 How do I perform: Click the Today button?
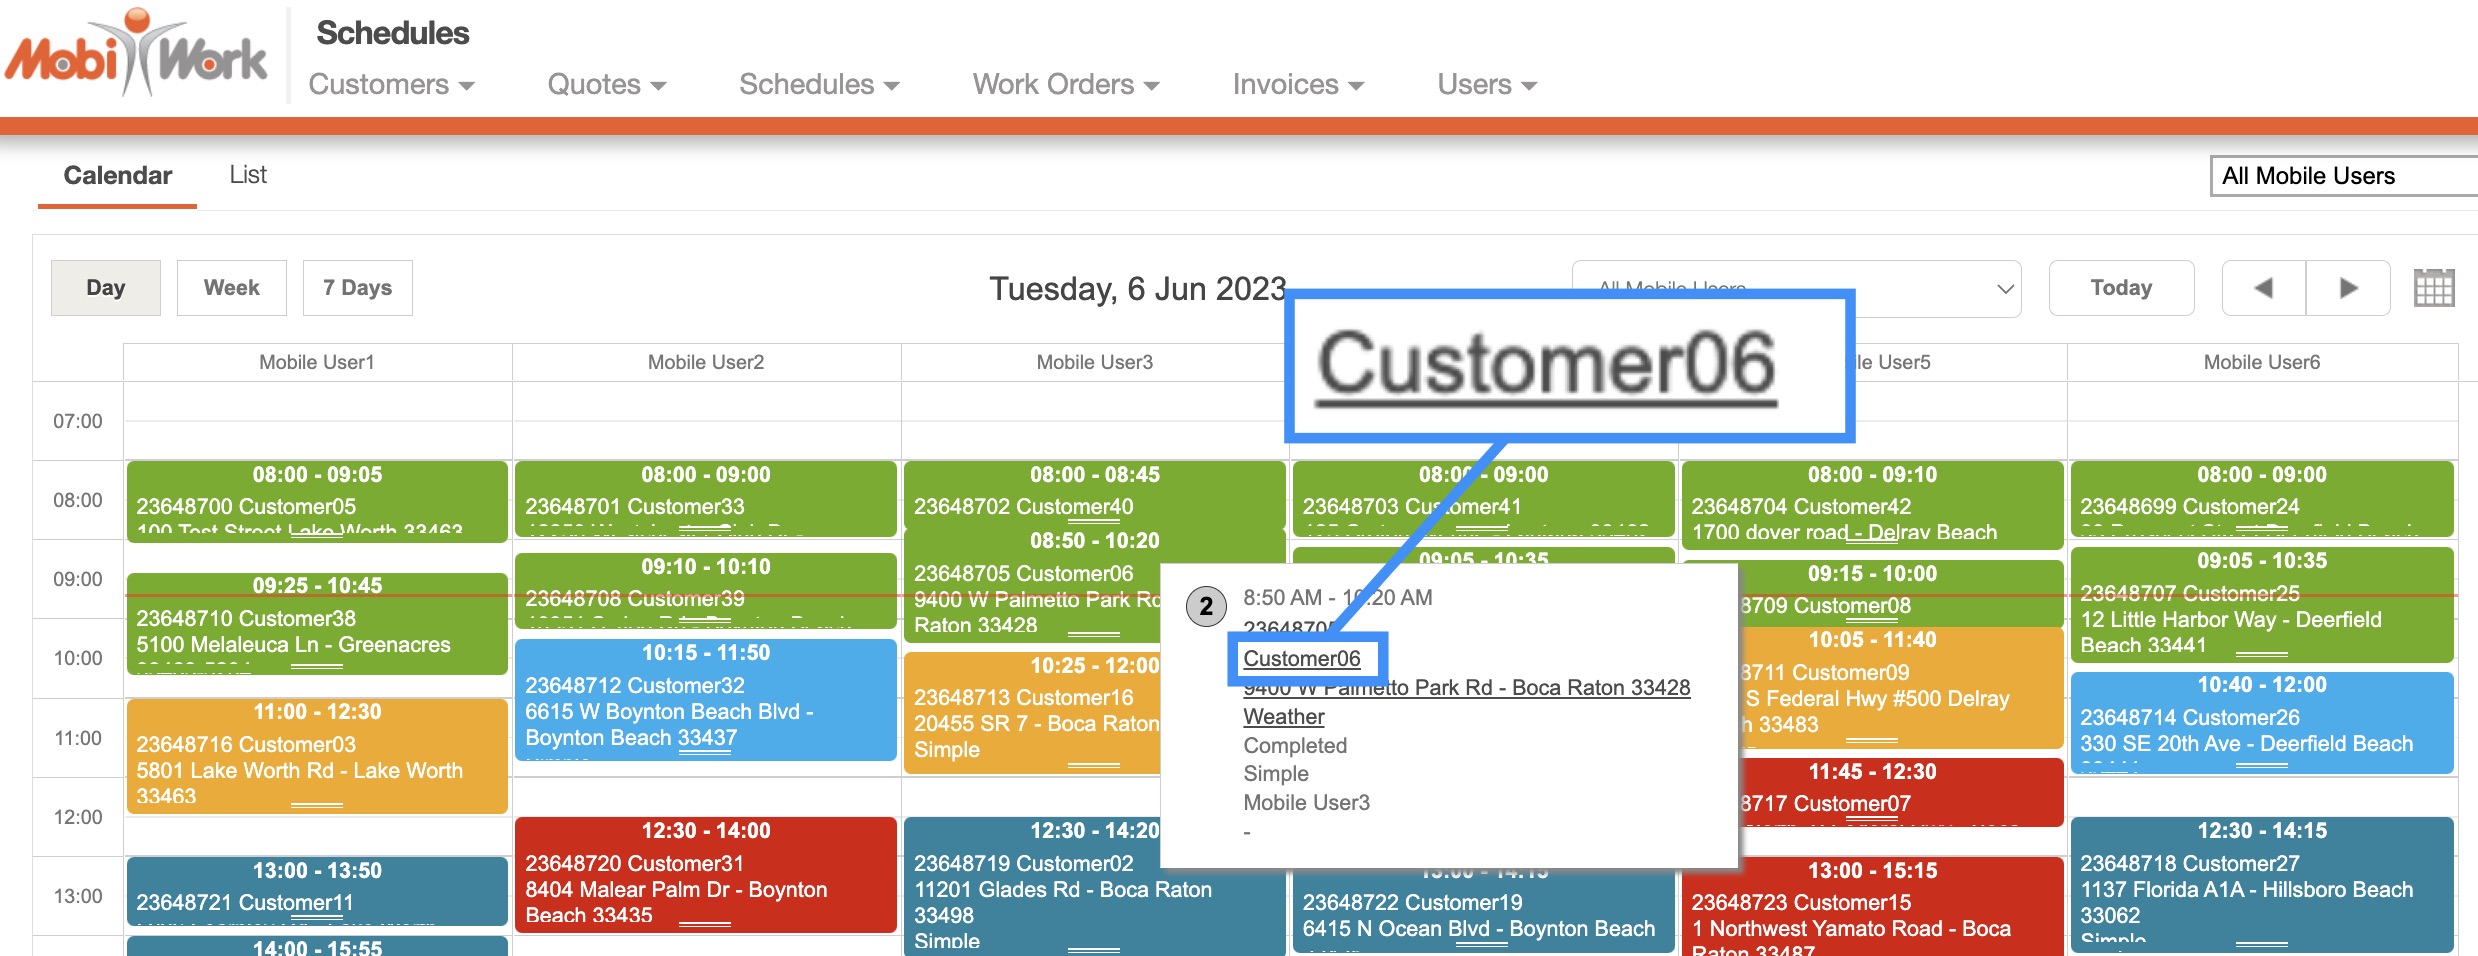pos(2120,288)
